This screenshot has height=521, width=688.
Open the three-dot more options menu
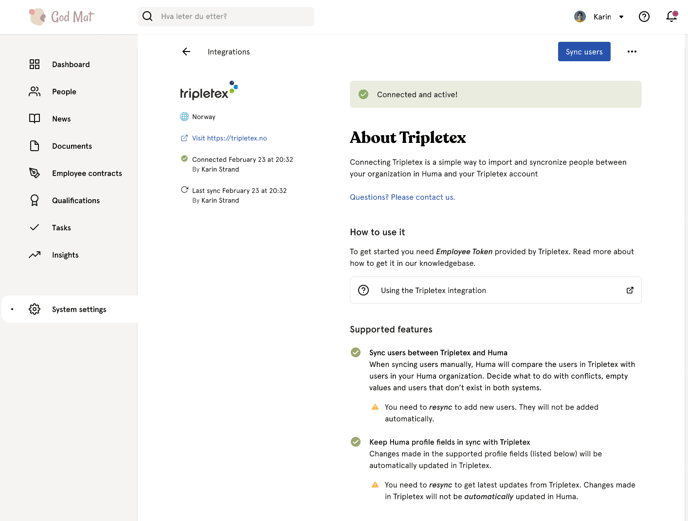[x=632, y=52]
